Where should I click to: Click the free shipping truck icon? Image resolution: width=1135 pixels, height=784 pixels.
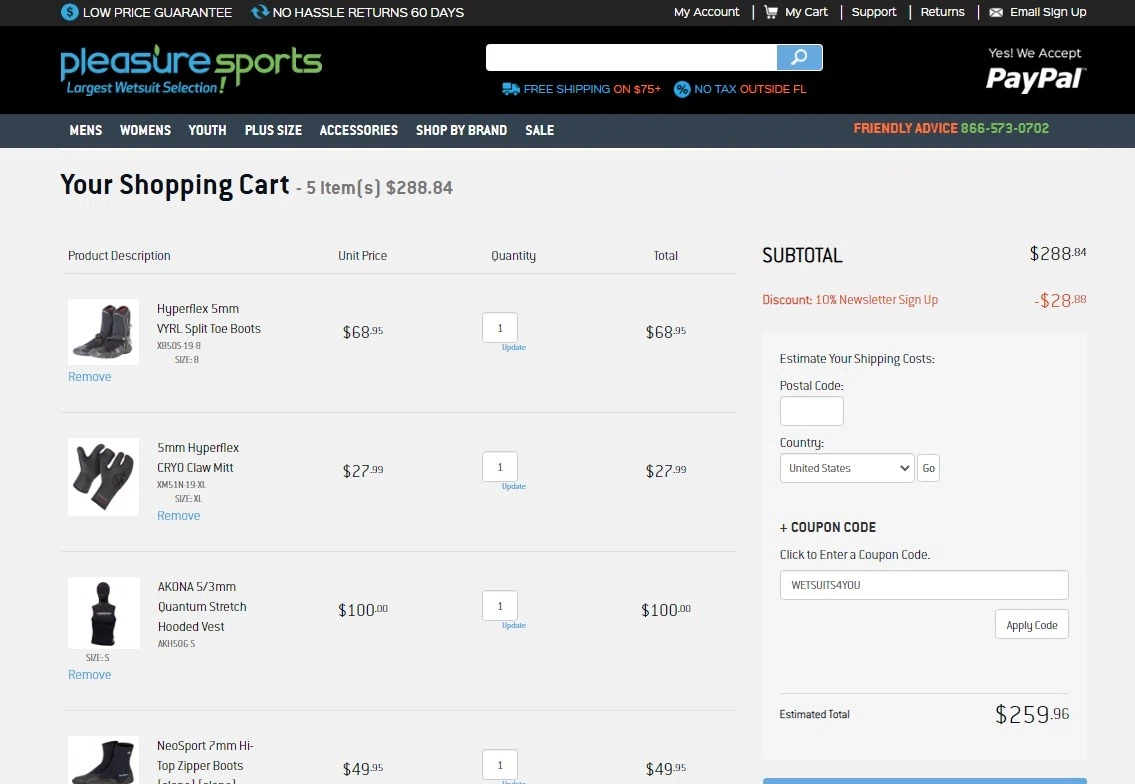point(511,89)
